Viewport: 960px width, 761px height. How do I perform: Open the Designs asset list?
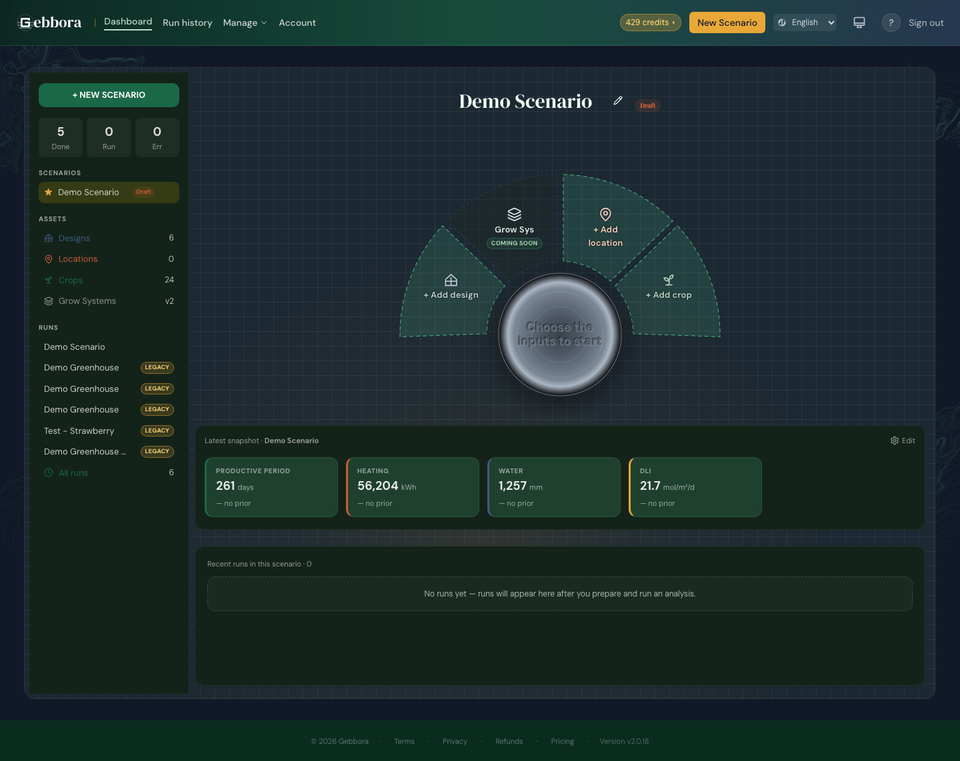point(109,238)
